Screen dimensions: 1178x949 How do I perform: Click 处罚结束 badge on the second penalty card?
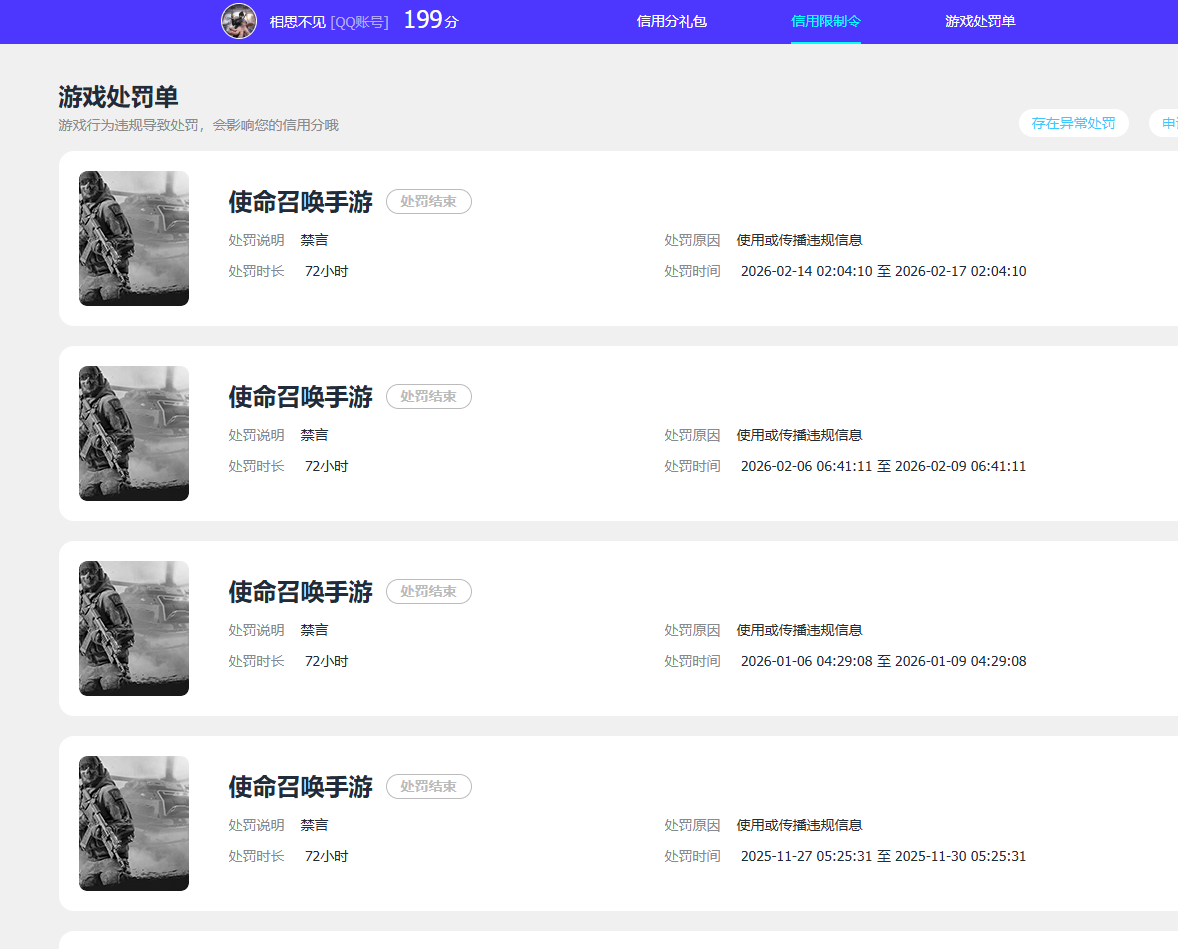[429, 397]
